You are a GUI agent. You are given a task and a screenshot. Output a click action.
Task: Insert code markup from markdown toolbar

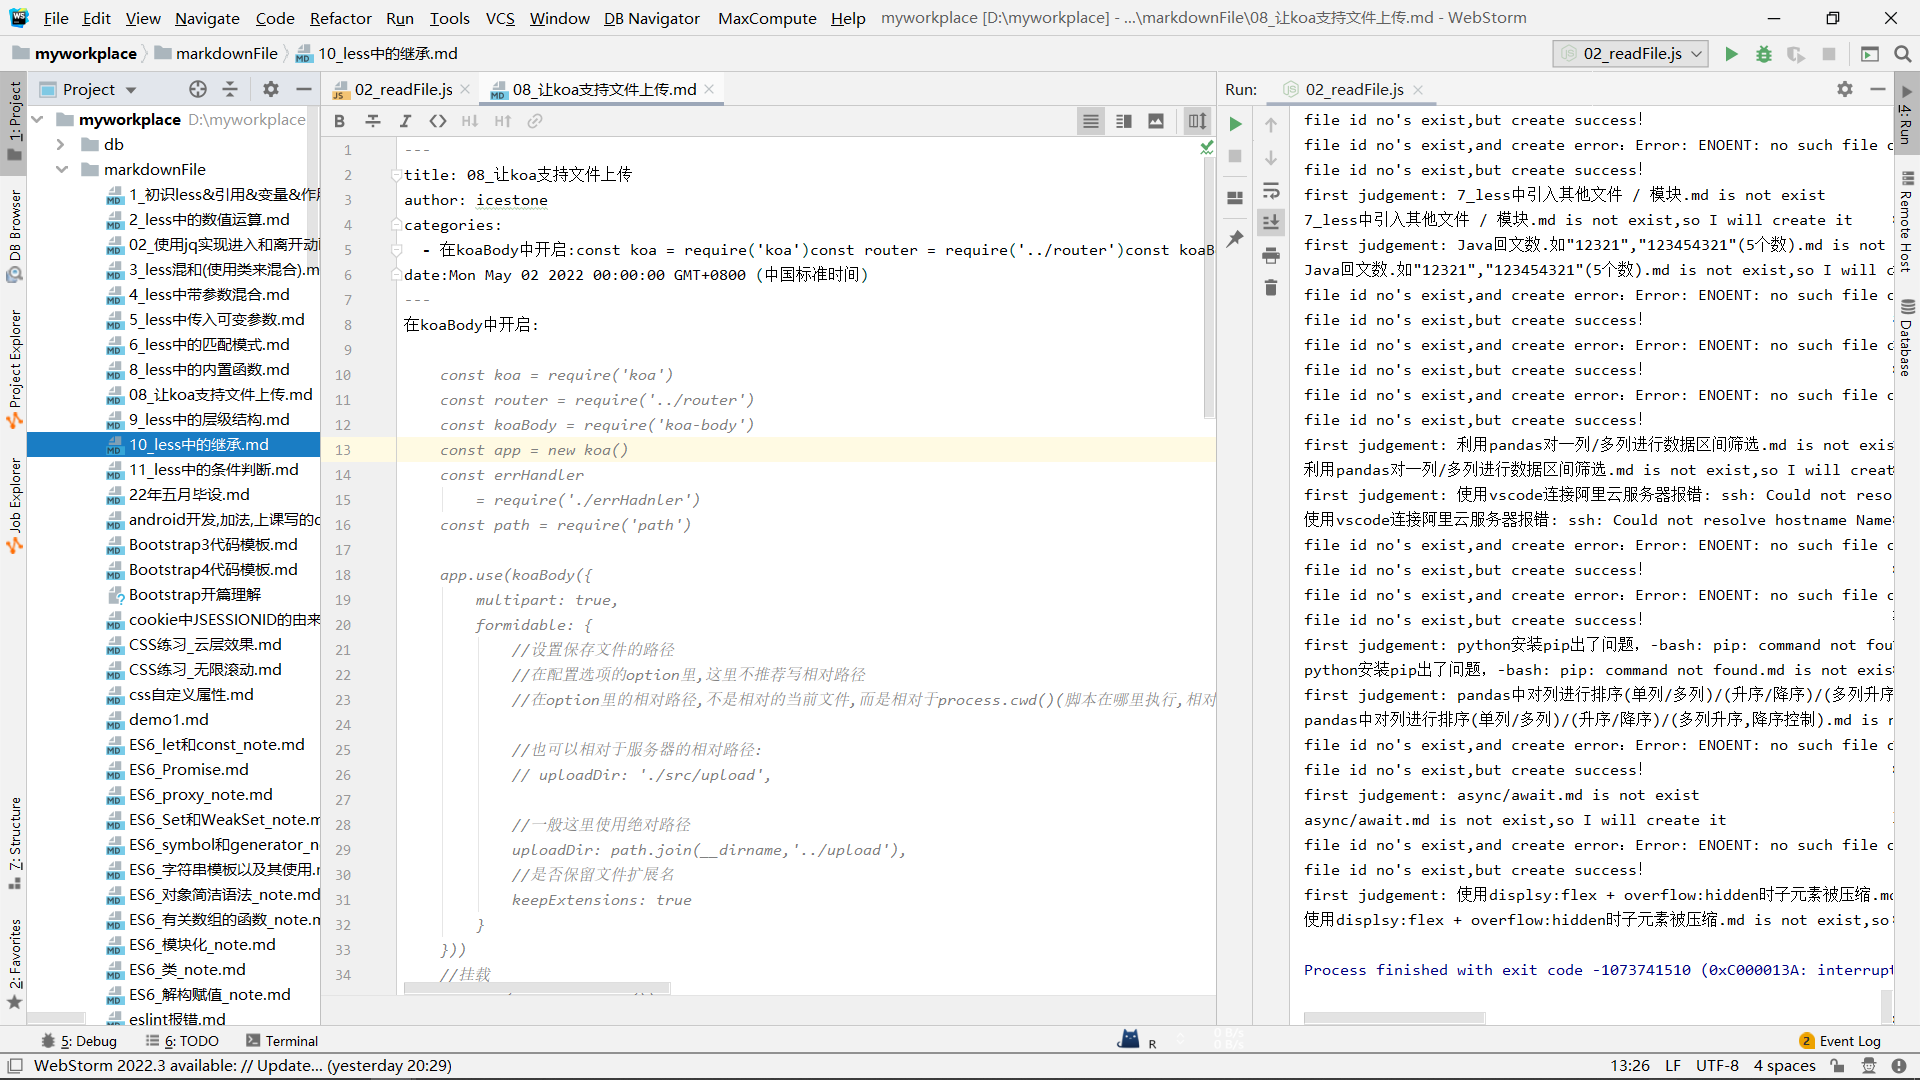coord(437,121)
